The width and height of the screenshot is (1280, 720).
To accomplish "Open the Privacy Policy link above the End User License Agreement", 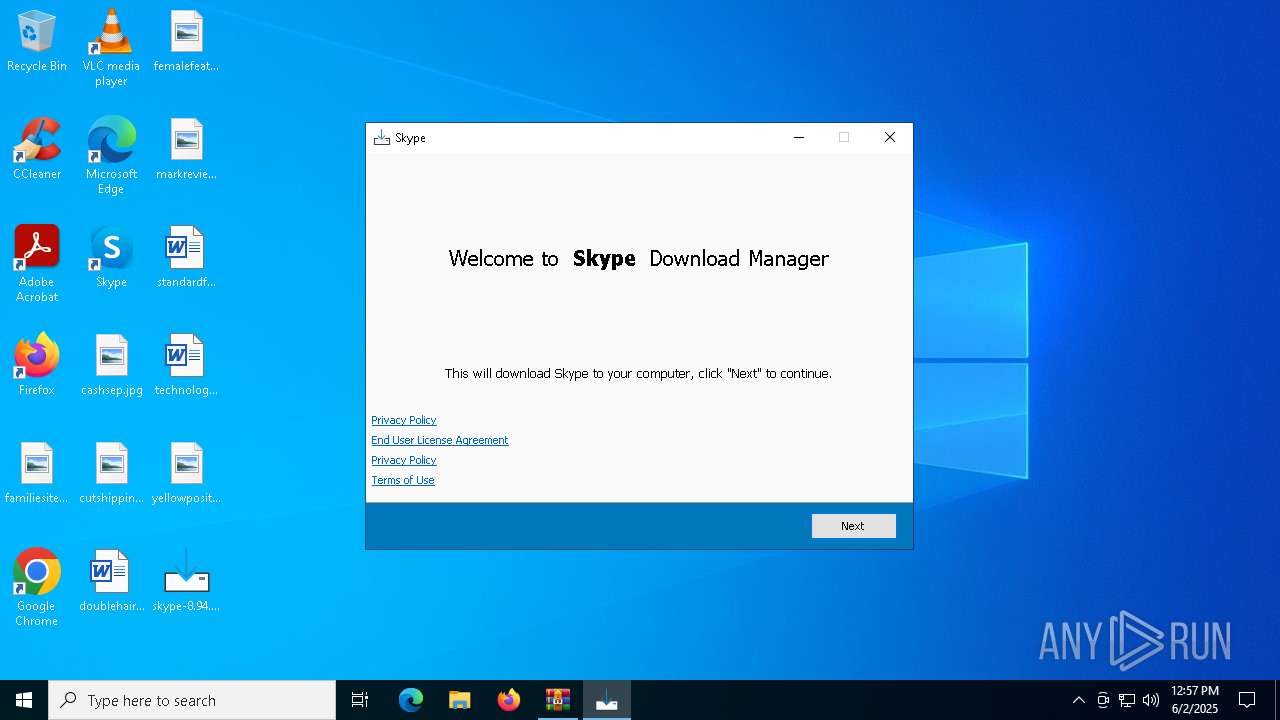I will click(404, 420).
